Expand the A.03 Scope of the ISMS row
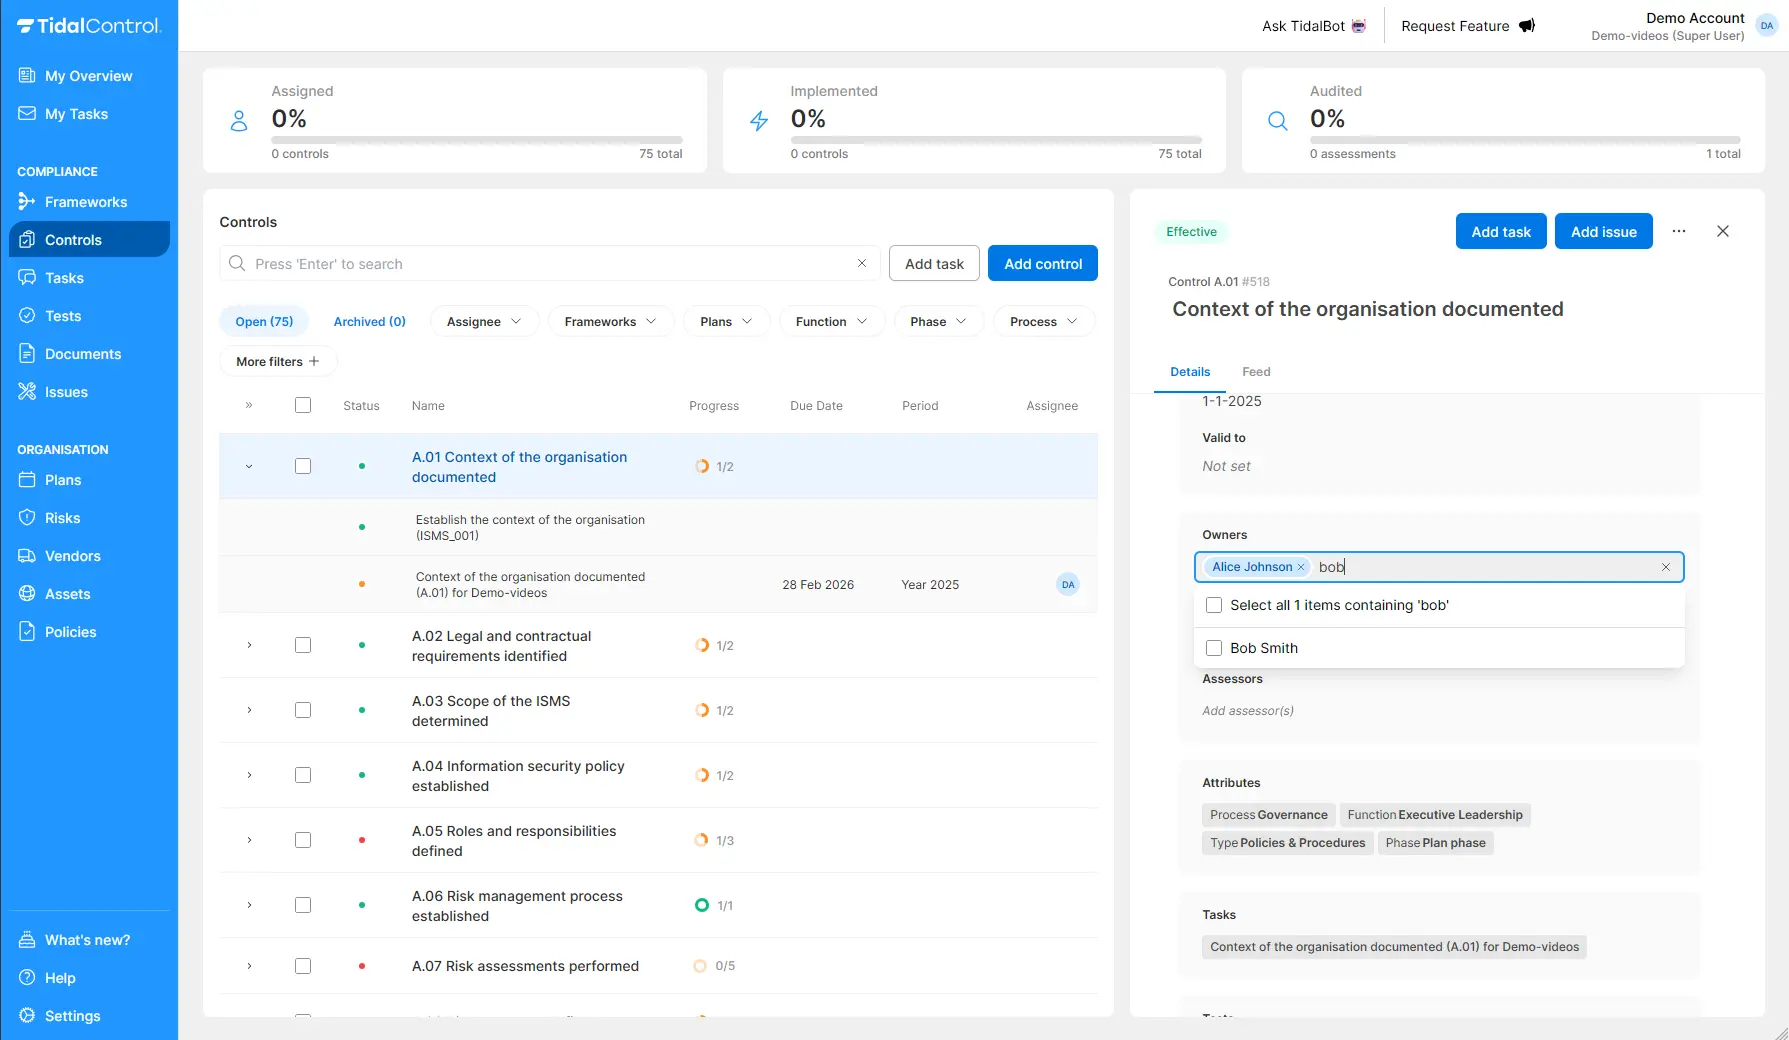 249,711
